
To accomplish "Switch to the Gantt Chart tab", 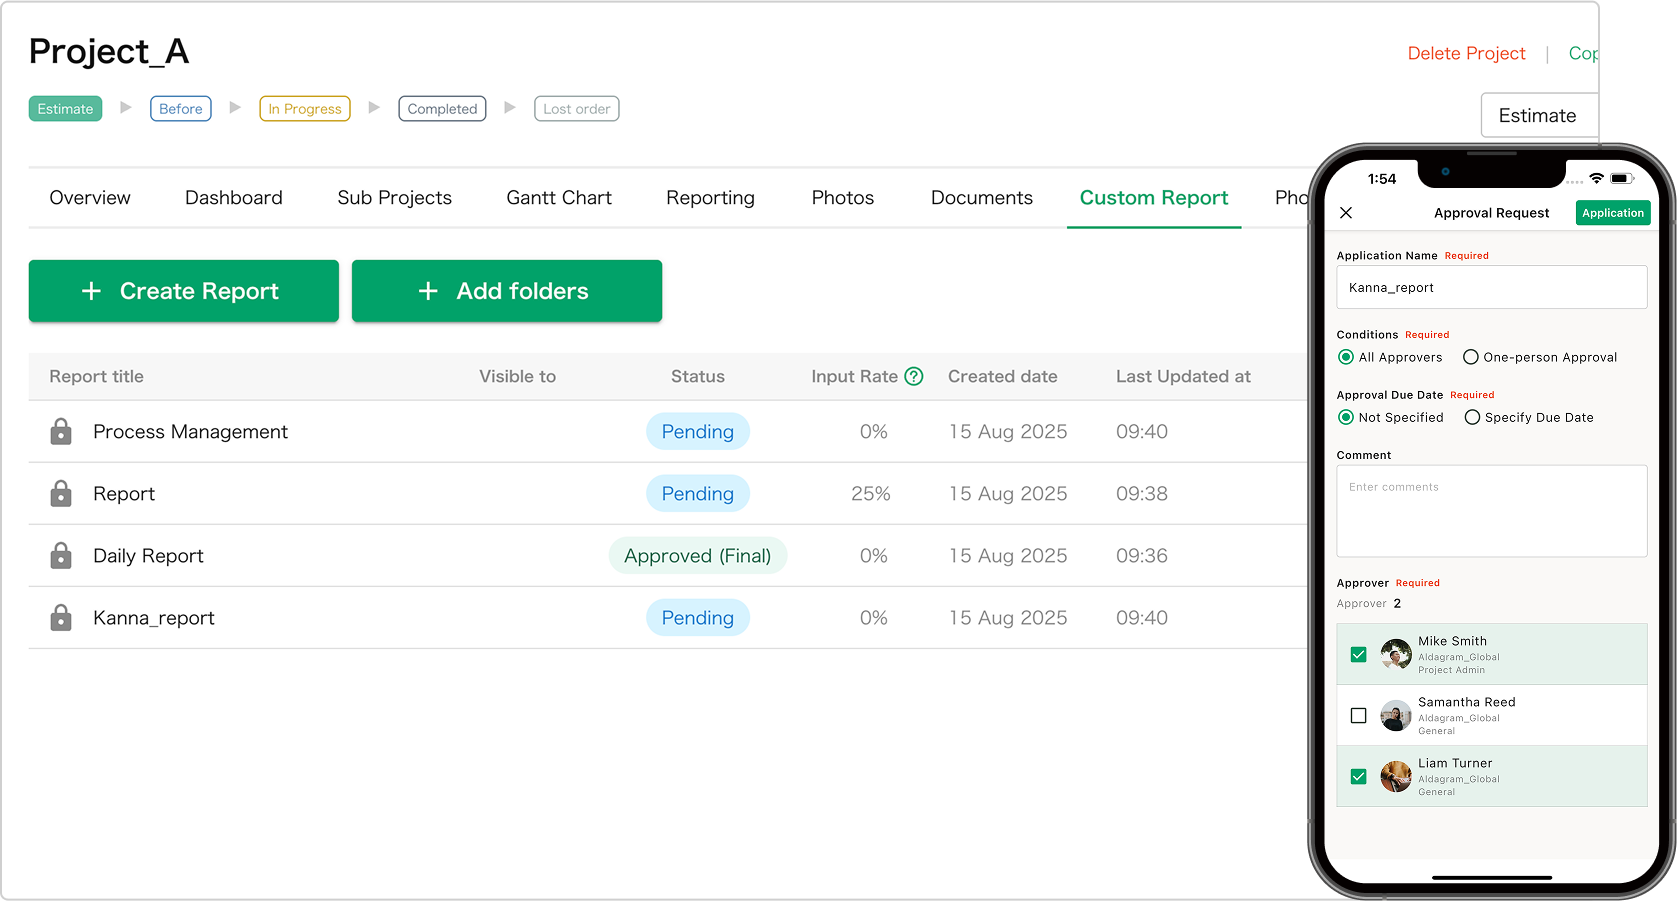I will click(x=558, y=198).
